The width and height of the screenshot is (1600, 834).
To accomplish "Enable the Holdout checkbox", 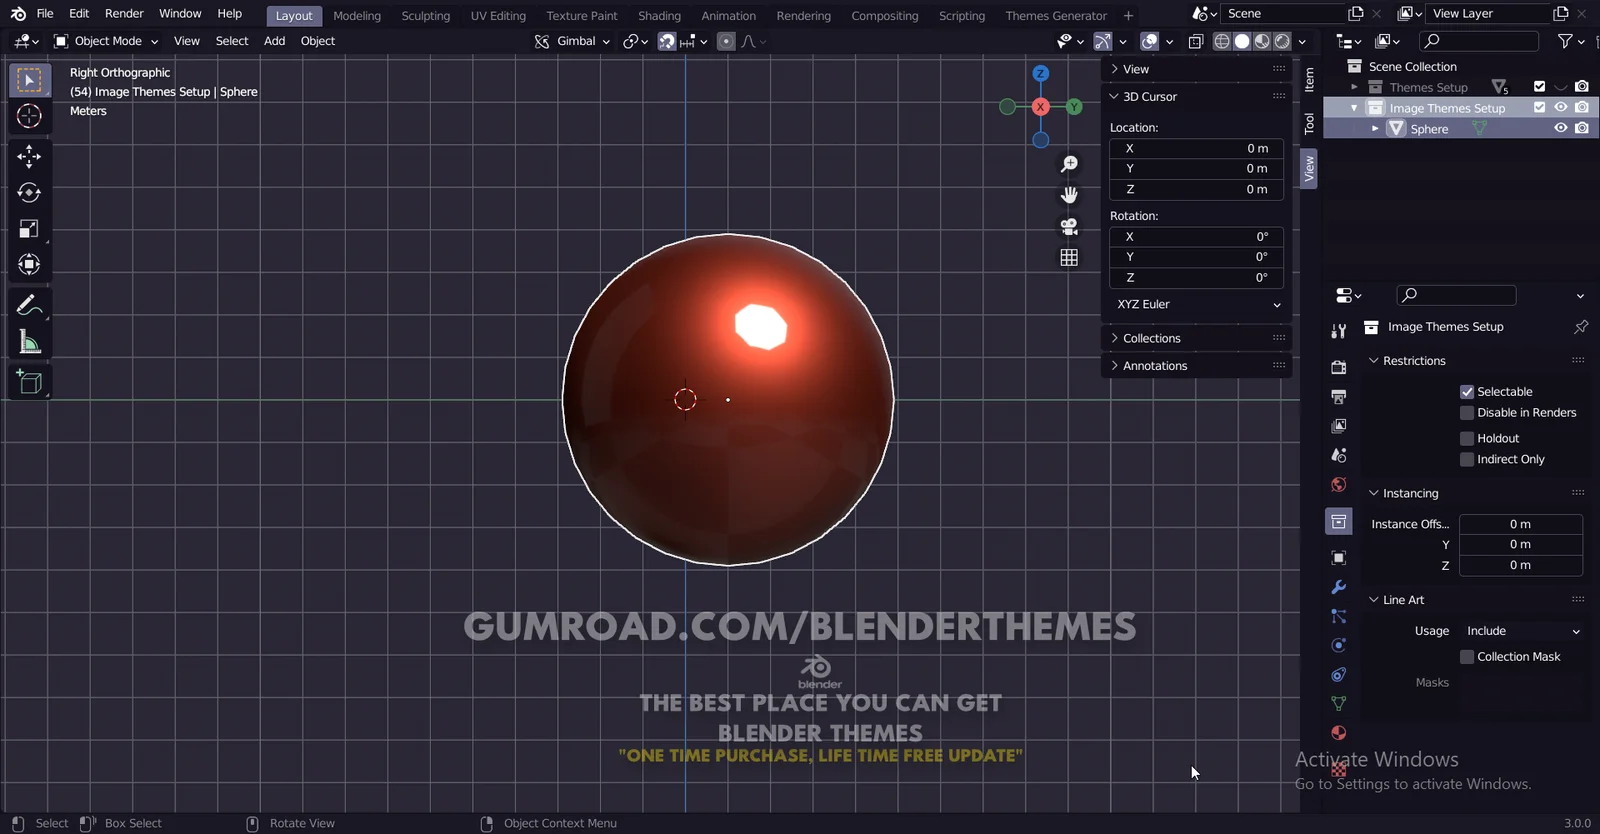I will coord(1467,439).
